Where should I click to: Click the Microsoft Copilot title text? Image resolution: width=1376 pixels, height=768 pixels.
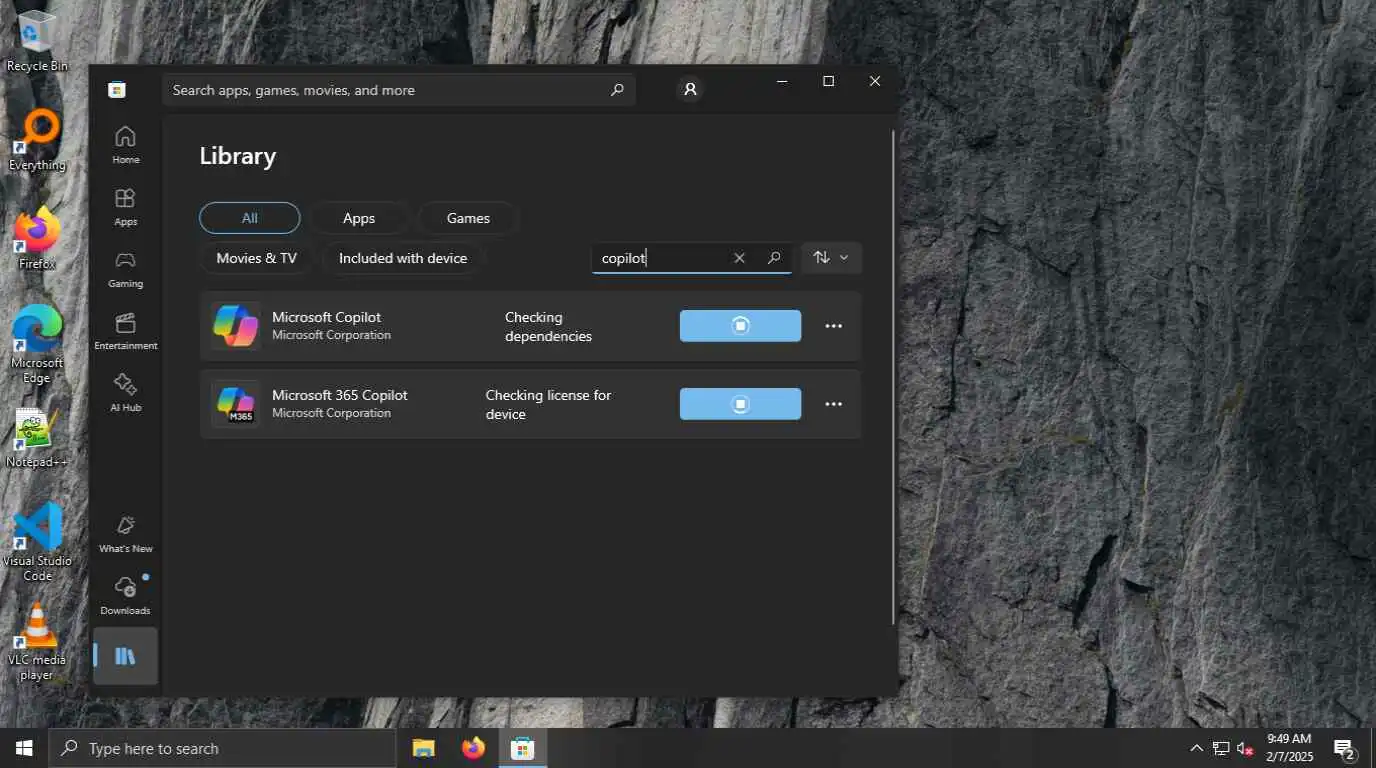click(x=326, y=317)
